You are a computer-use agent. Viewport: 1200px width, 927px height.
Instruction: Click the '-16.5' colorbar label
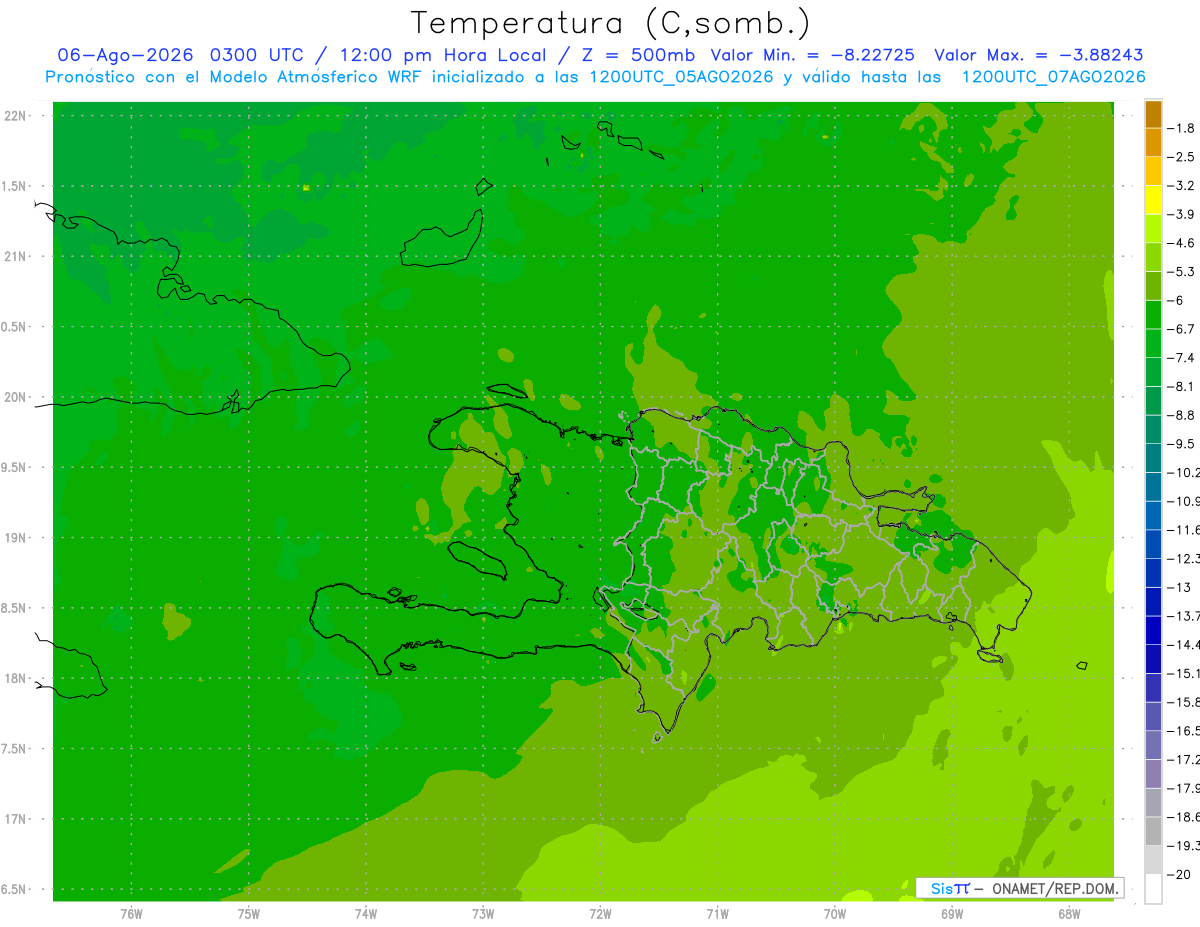coord(1186,731)
